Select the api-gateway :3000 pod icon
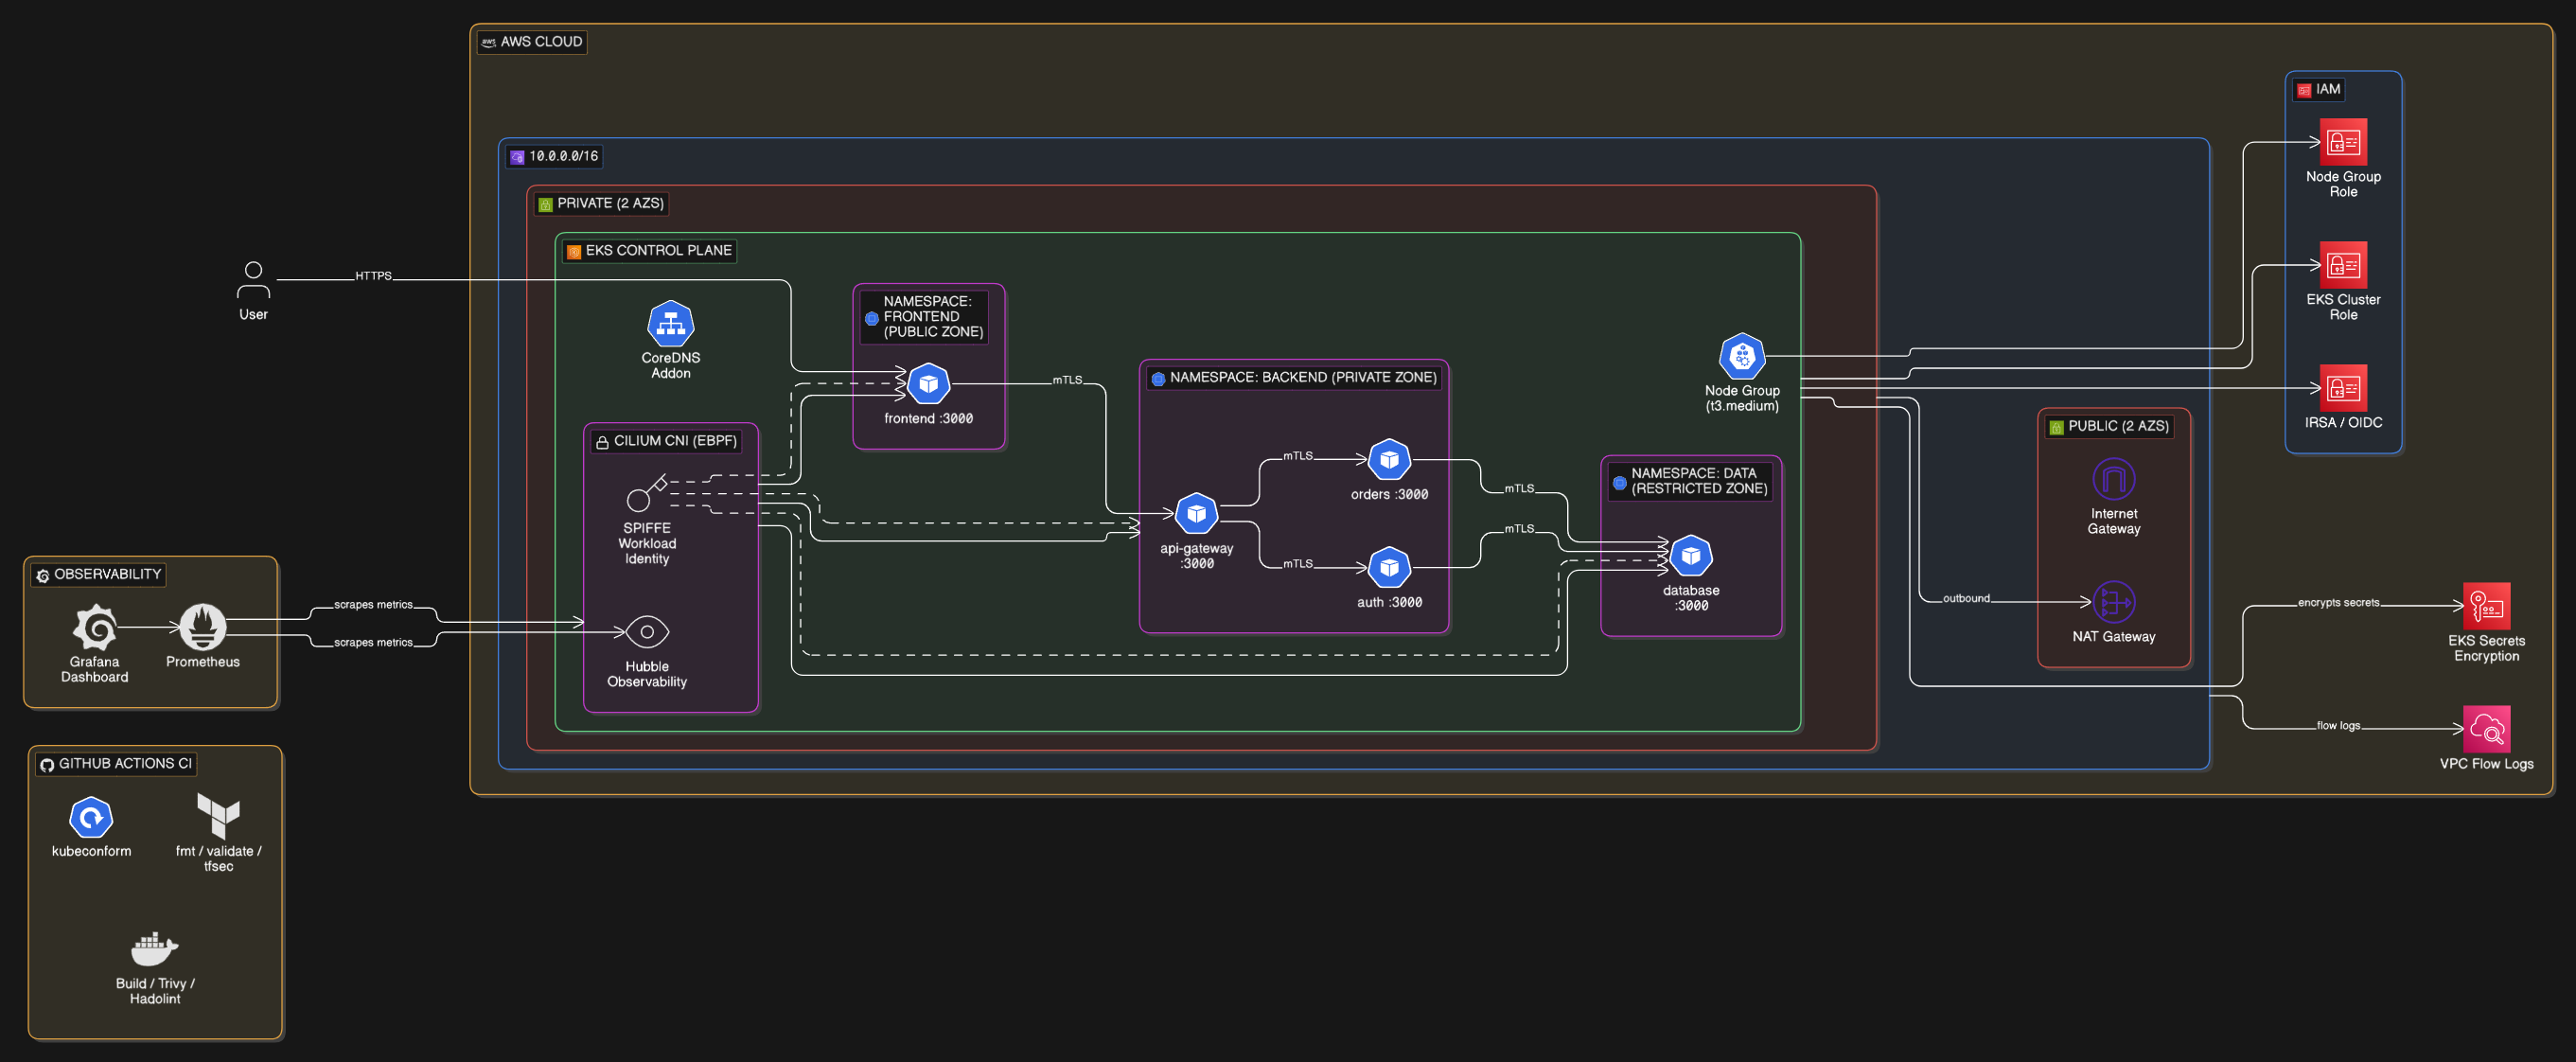 1196,514
